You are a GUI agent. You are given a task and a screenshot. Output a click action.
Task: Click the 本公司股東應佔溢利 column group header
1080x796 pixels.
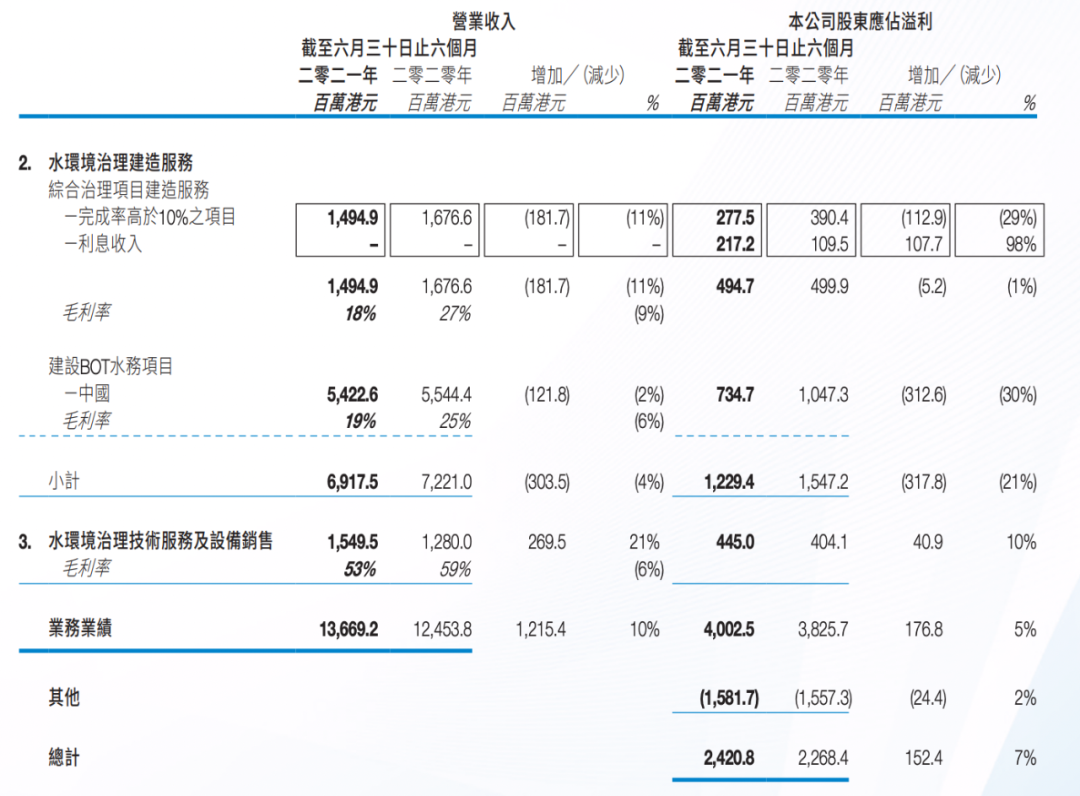(860, 20)
